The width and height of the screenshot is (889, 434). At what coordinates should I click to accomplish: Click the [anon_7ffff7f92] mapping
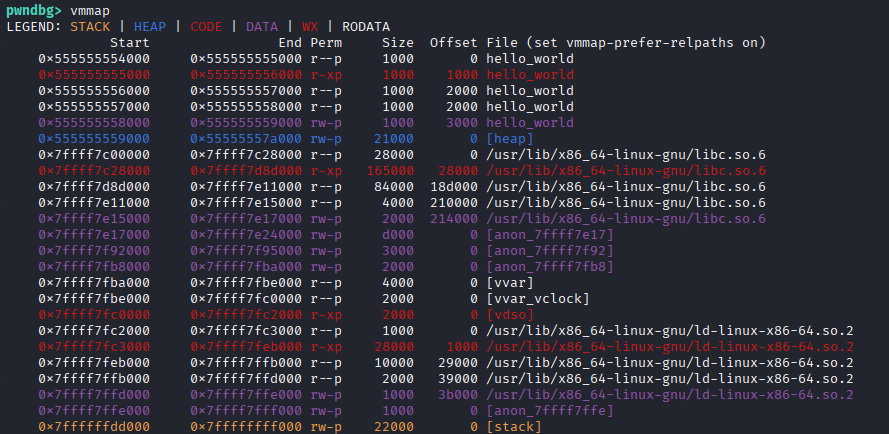click(x=550, y=250)
